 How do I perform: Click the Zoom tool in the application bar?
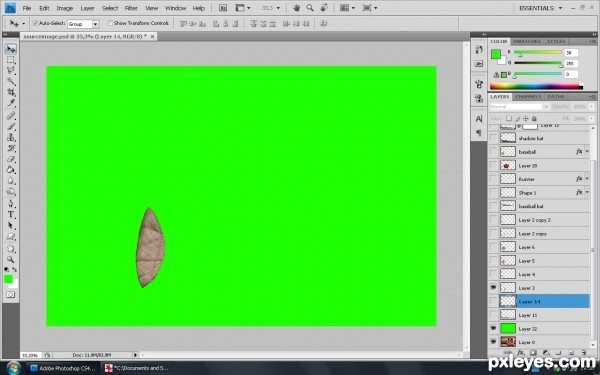[x=310, y=8]
